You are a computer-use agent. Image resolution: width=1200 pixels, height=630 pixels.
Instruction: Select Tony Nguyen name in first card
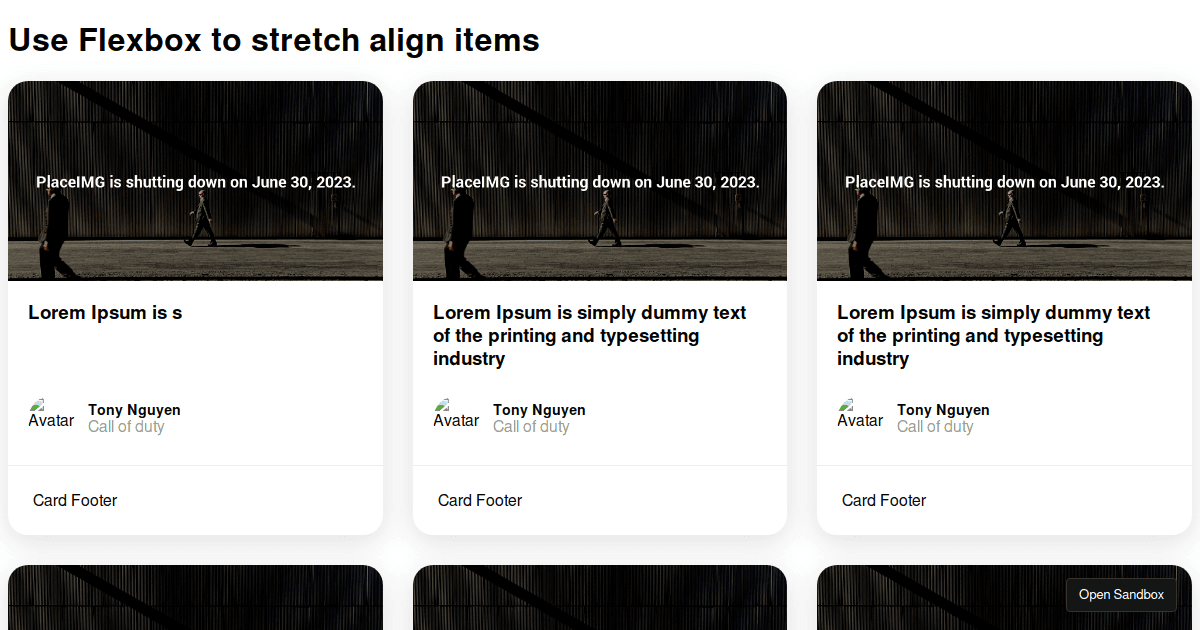134,410
